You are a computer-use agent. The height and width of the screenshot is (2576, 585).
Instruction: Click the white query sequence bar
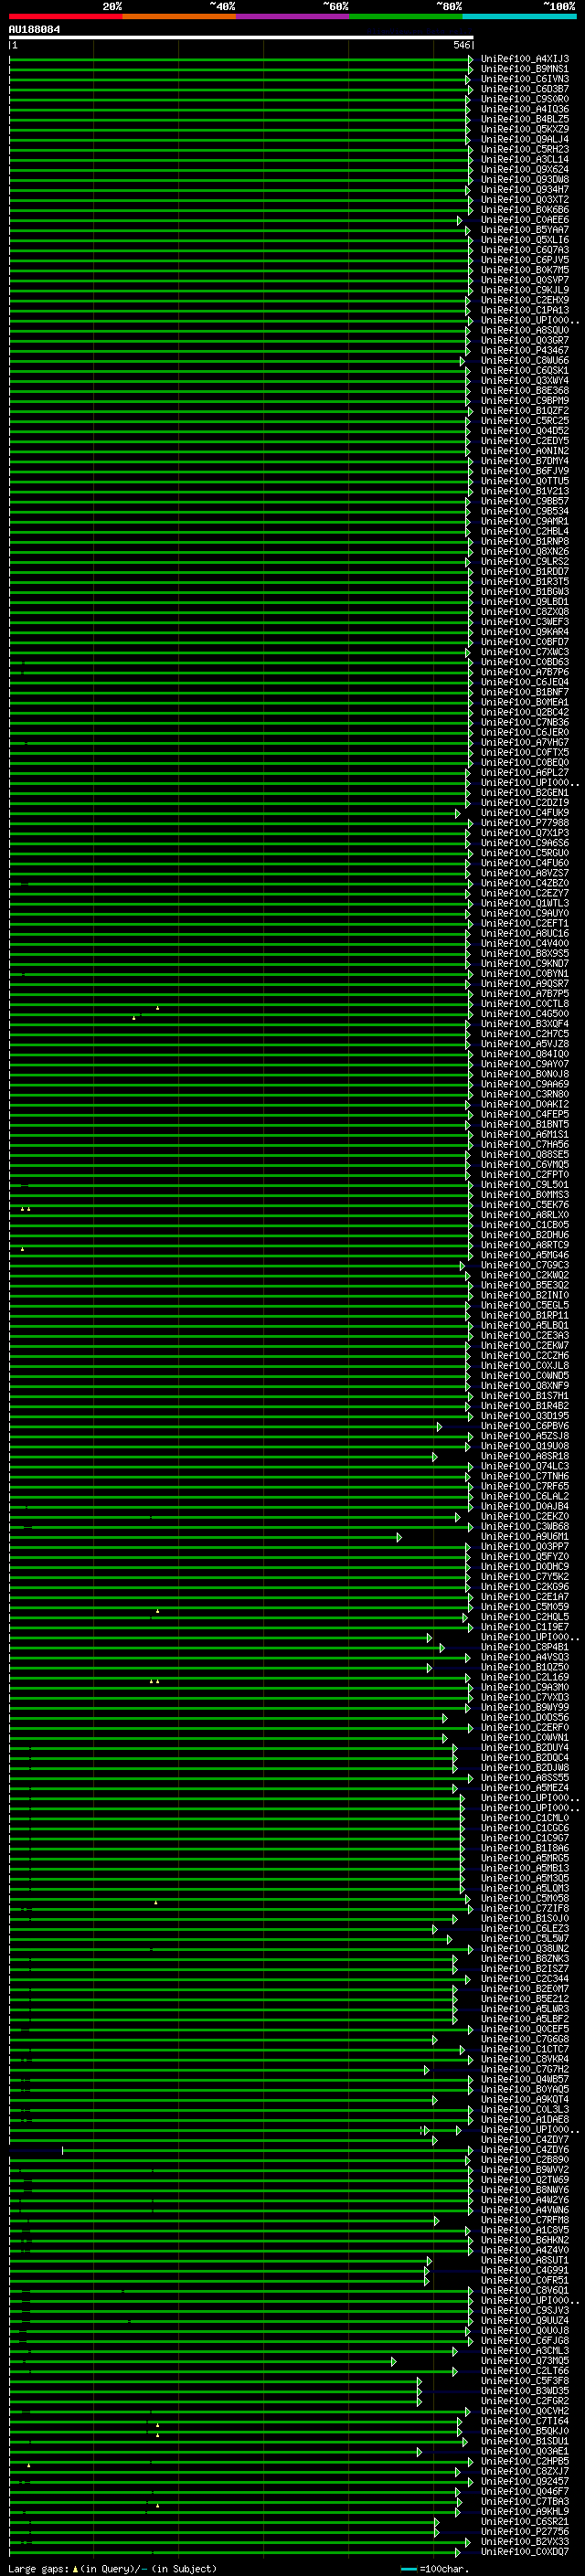pyautogui.click(x=241, y=37)
